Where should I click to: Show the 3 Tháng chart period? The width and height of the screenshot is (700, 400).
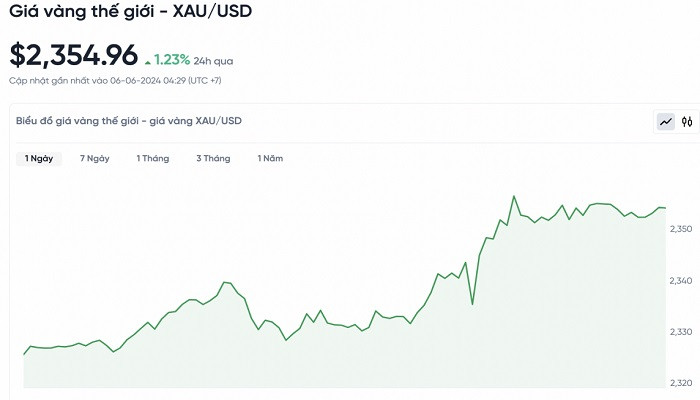point(213,158)
